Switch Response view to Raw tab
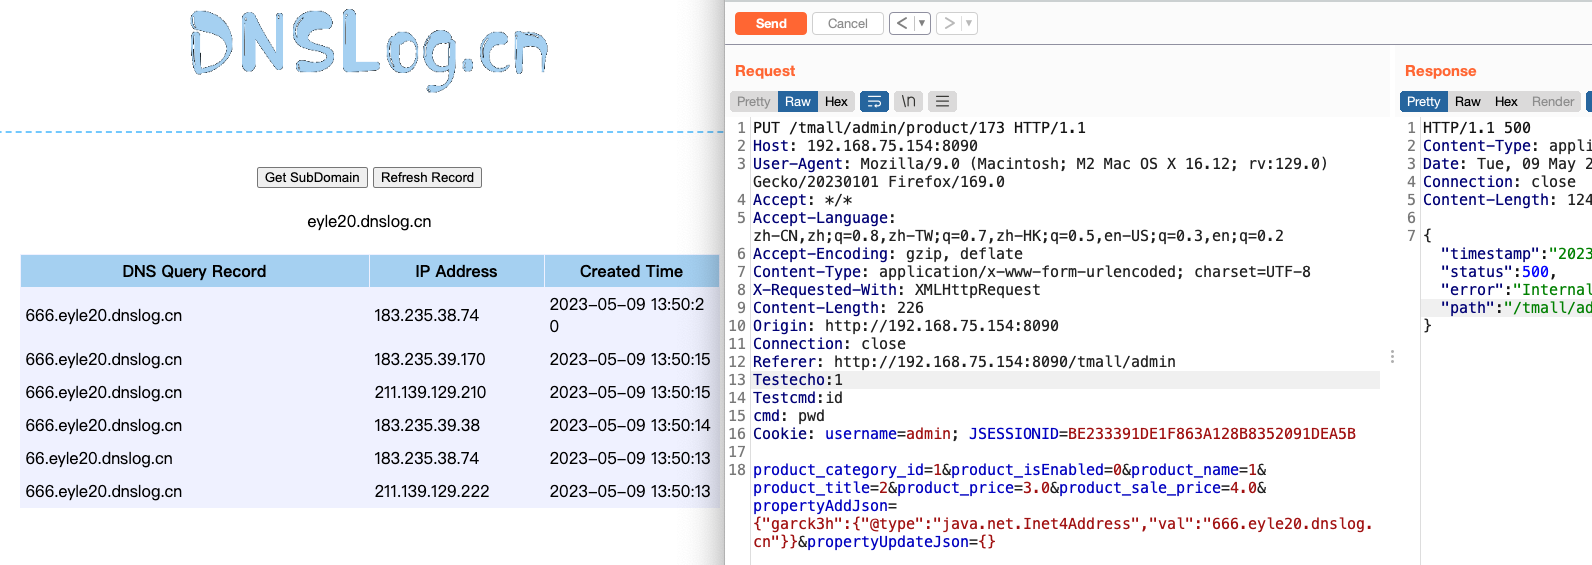 [x=1468, y=101]
